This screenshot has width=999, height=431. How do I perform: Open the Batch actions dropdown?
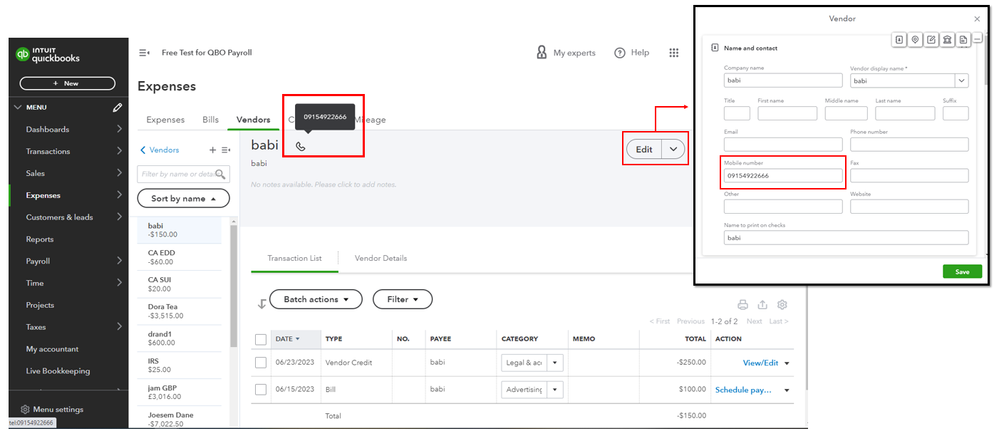[x=316, y=299]
